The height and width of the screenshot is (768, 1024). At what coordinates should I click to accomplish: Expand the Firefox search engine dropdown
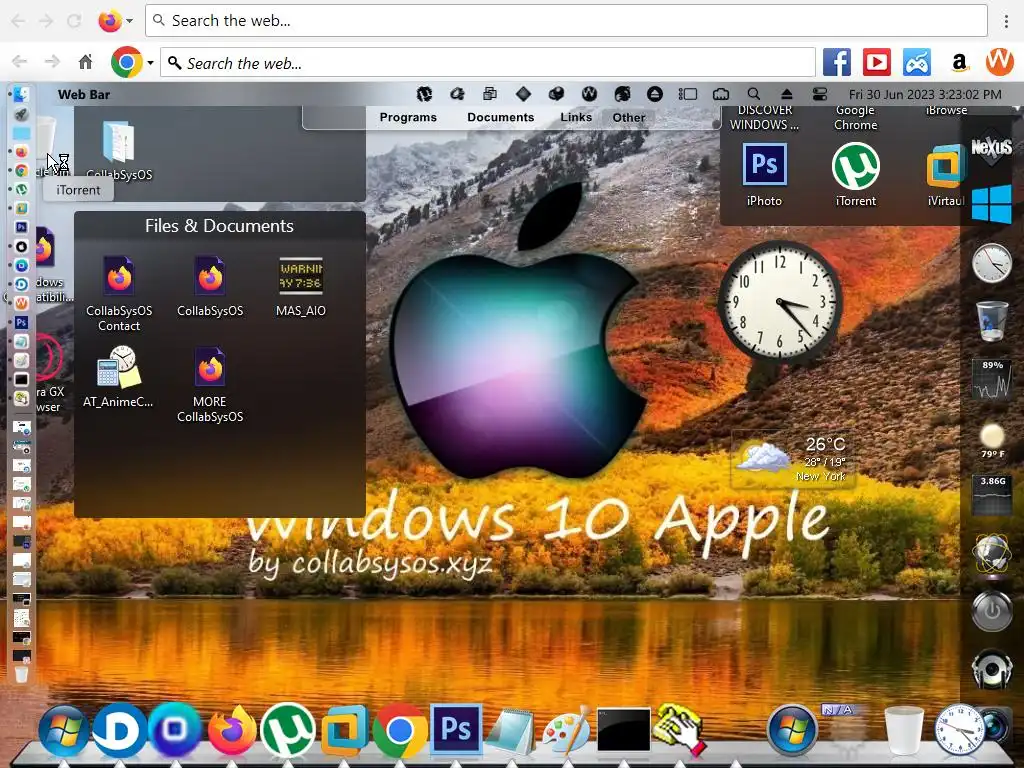point(129,21)
